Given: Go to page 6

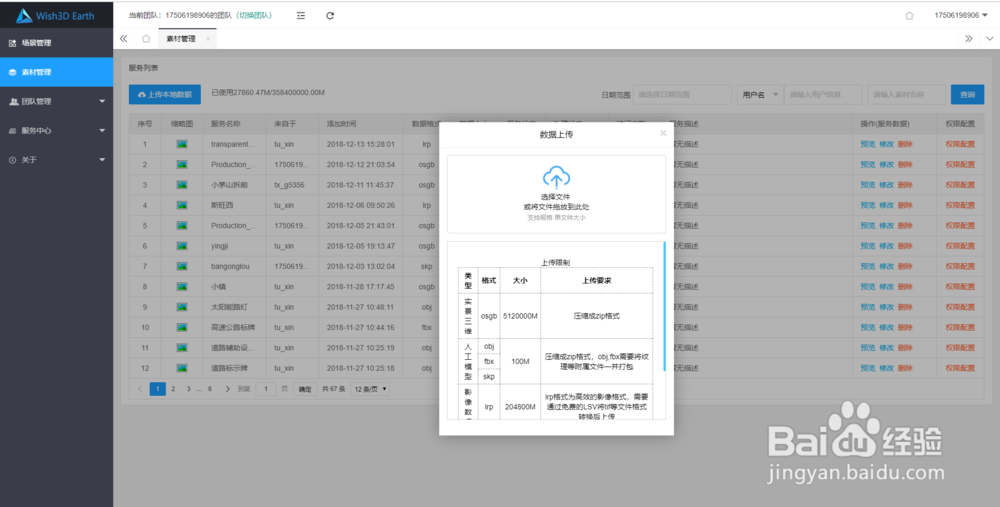Looking at the screenshot, I should coord(210,389).
